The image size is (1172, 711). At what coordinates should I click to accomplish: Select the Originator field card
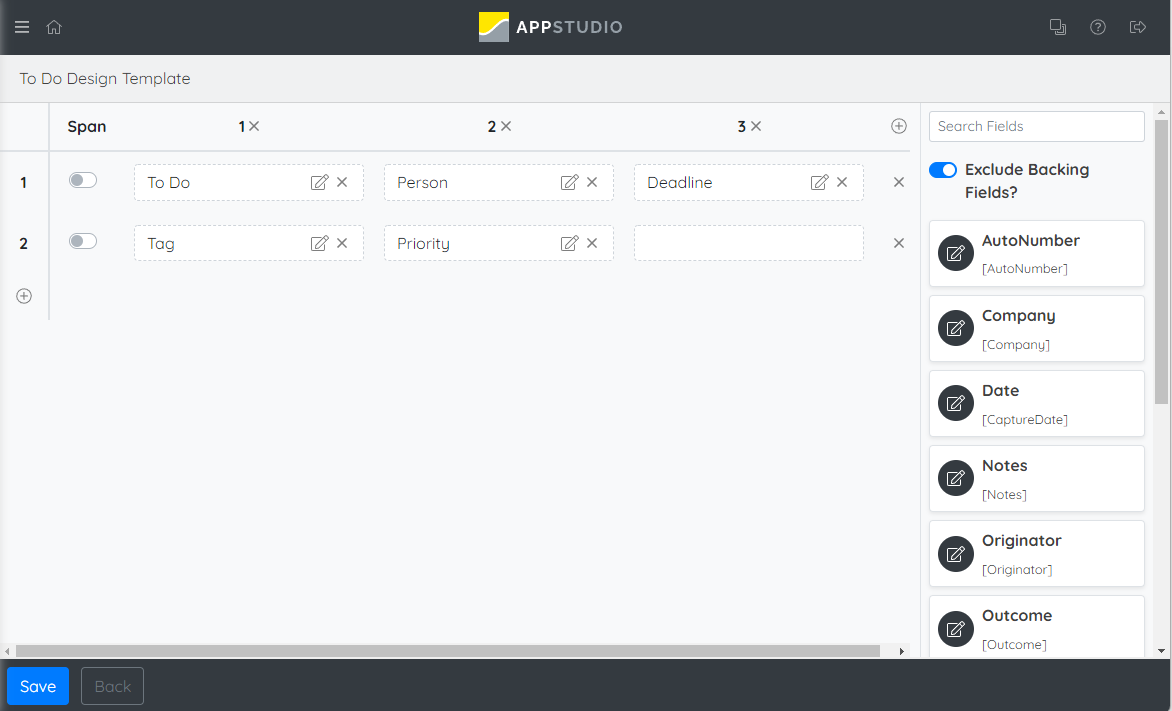point(1036,553)
